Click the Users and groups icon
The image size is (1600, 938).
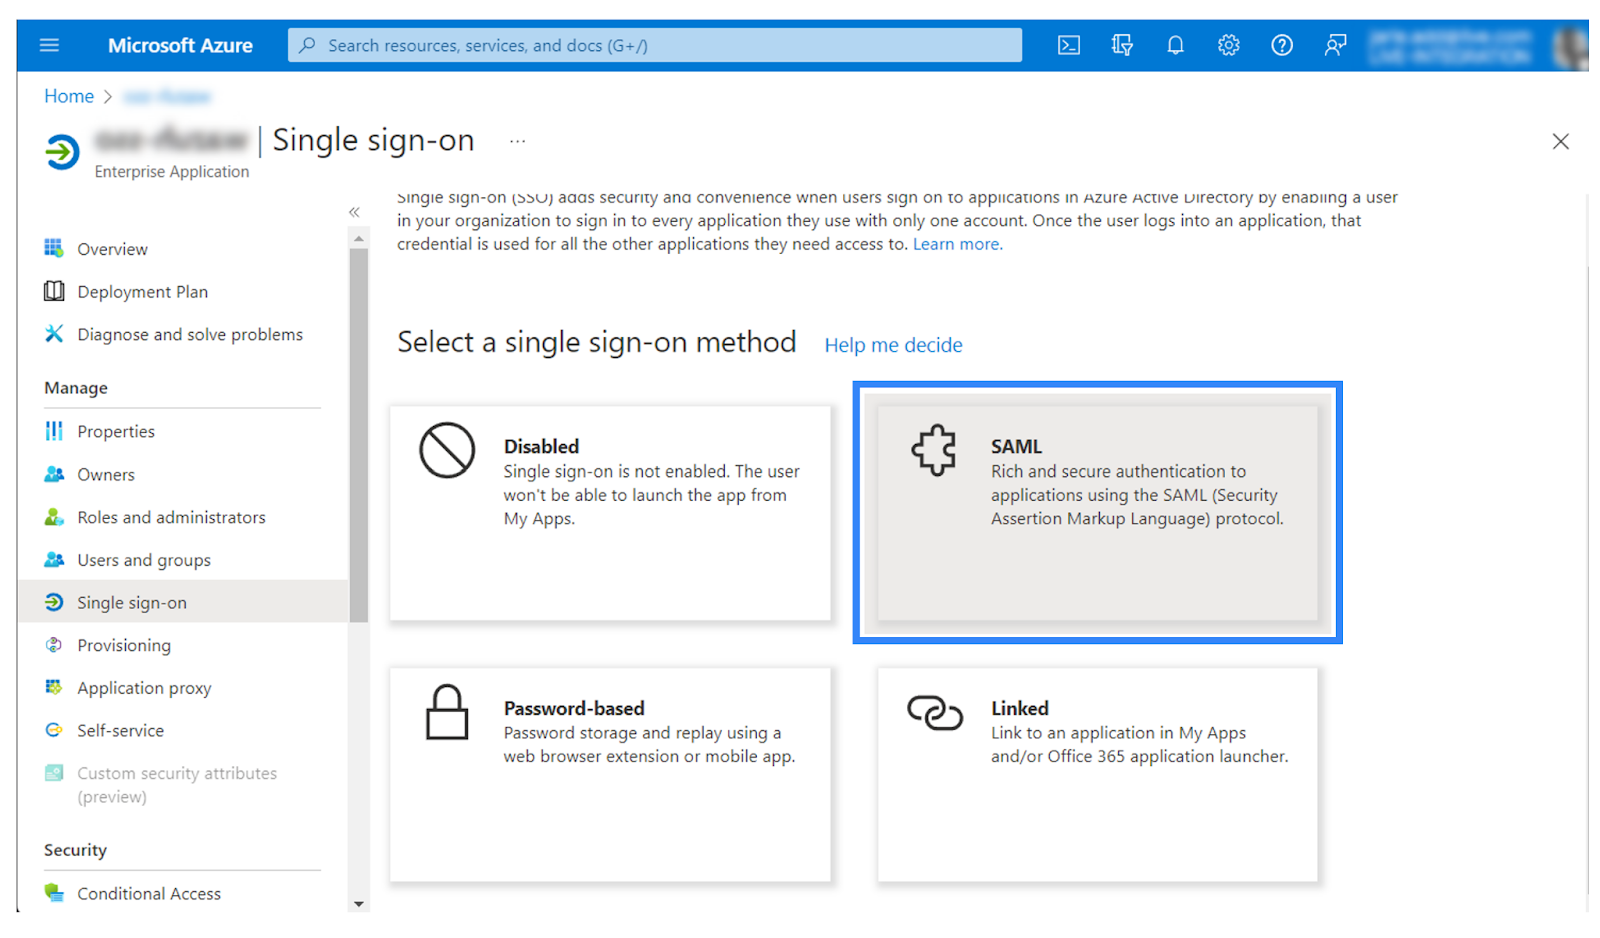(54, 560)
